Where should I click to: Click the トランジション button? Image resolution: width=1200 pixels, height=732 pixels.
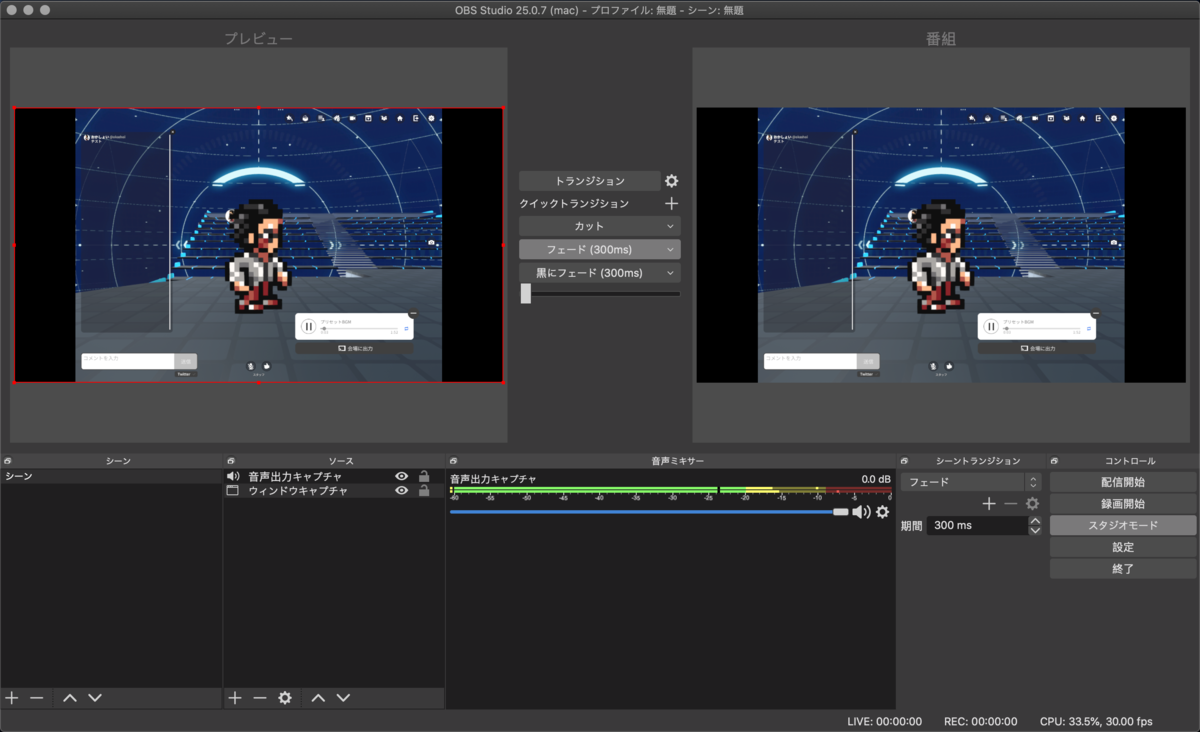[590, 181]
